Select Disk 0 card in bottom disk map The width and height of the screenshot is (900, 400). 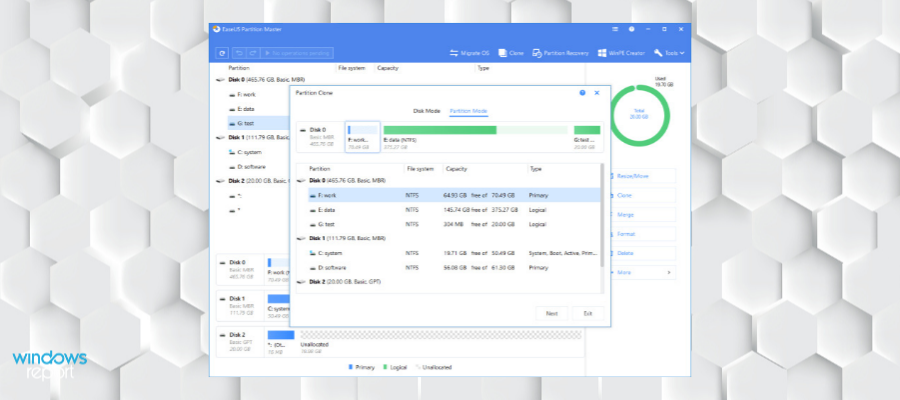(240, 269)
